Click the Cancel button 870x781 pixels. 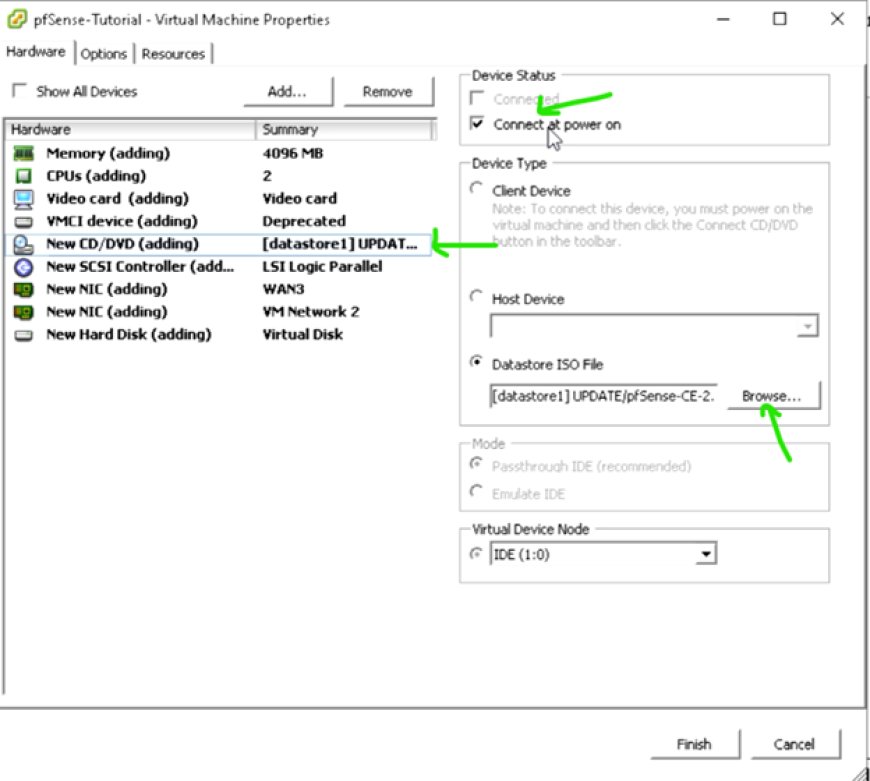795,744
